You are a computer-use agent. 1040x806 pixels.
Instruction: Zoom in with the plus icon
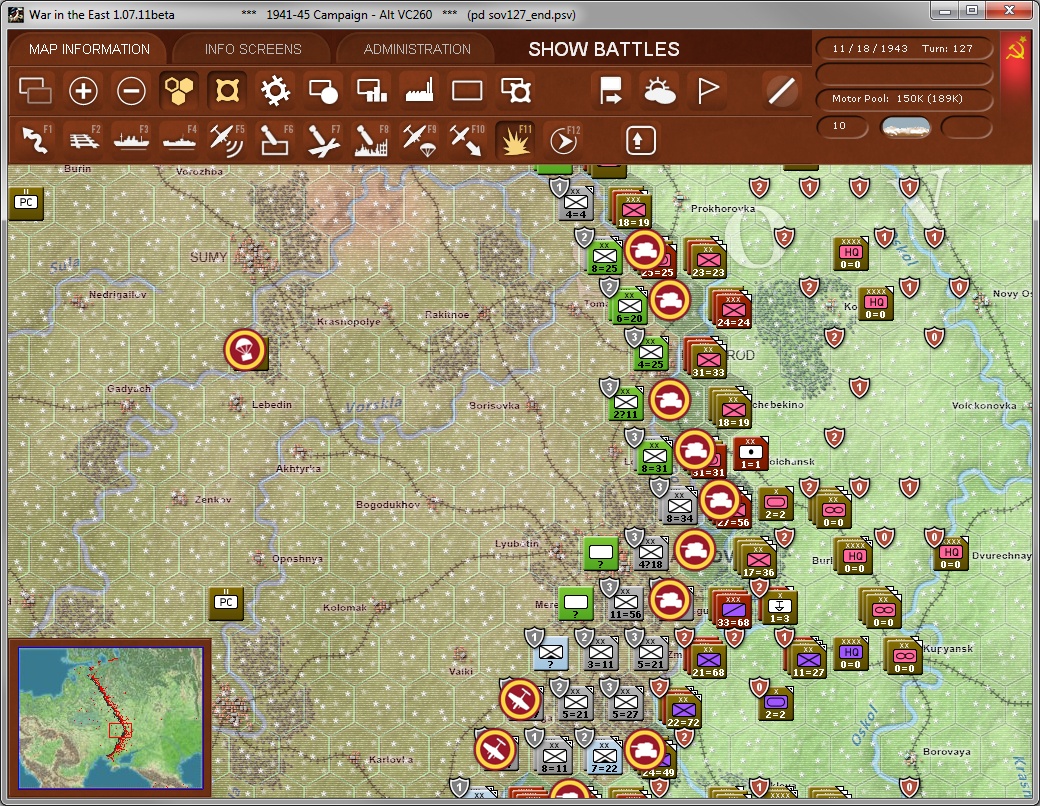click(x=83, y=90)
